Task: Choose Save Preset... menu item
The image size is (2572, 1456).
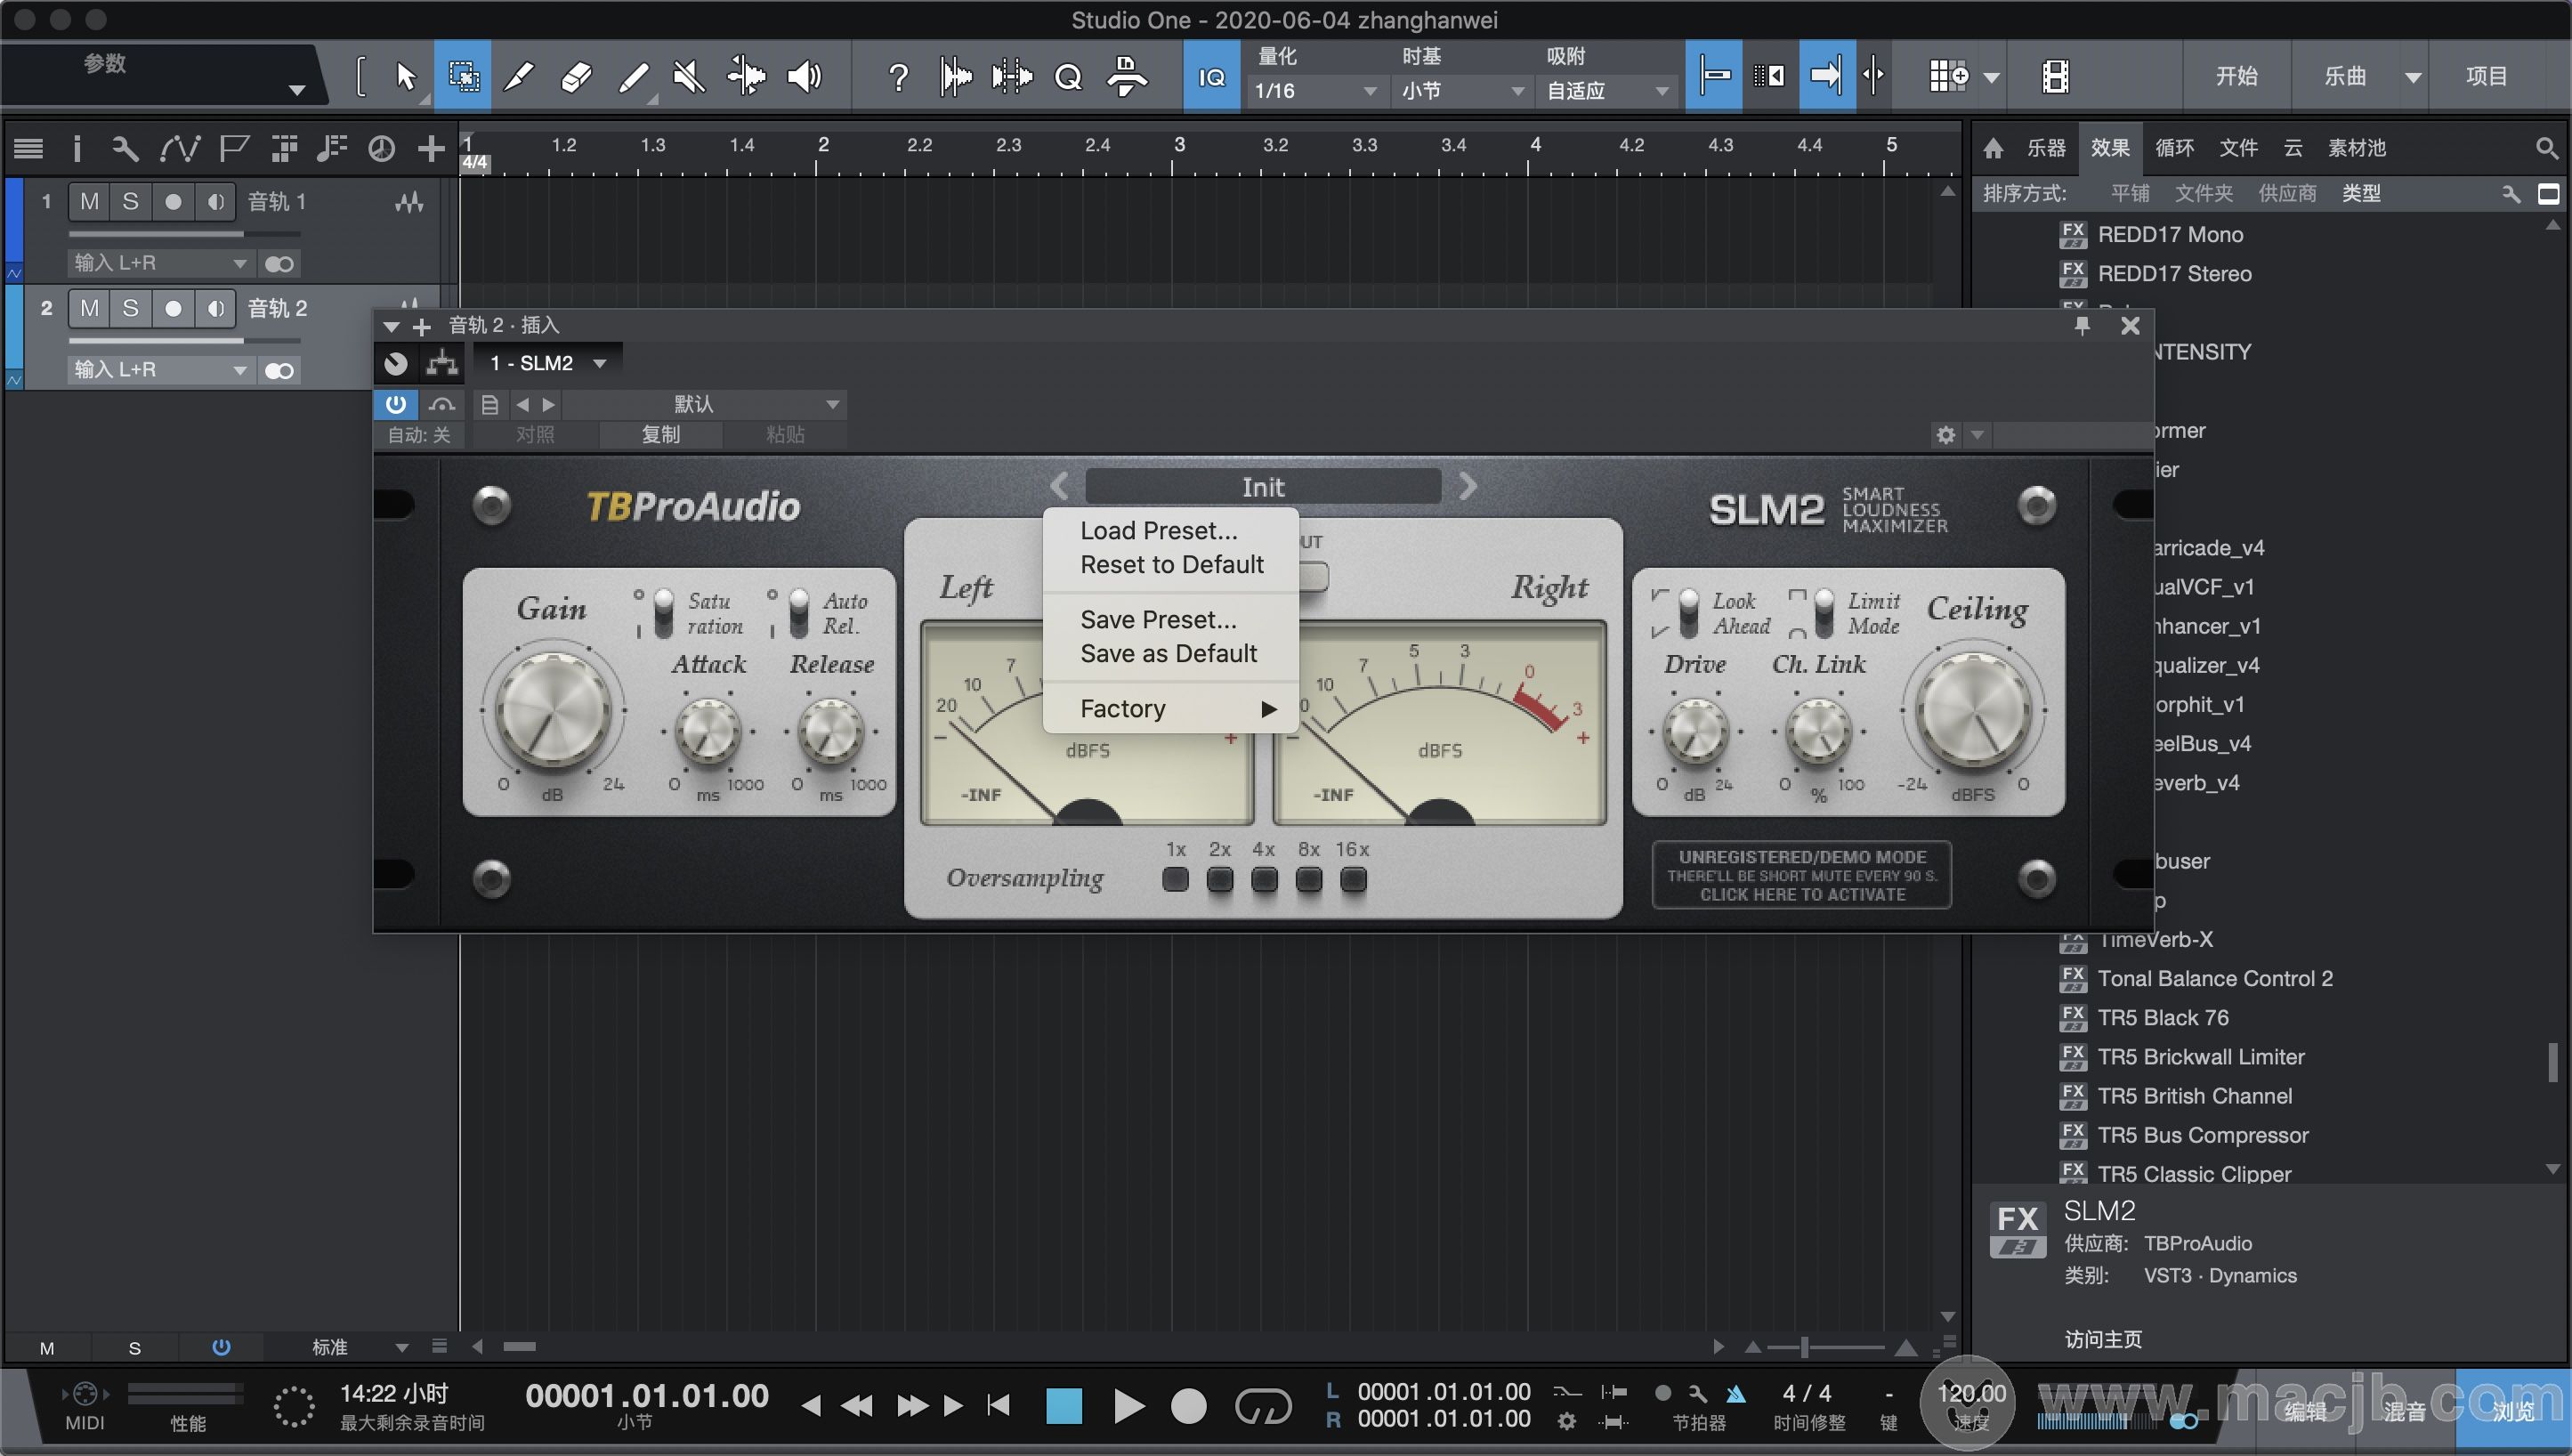Action: coord(1158,620)
